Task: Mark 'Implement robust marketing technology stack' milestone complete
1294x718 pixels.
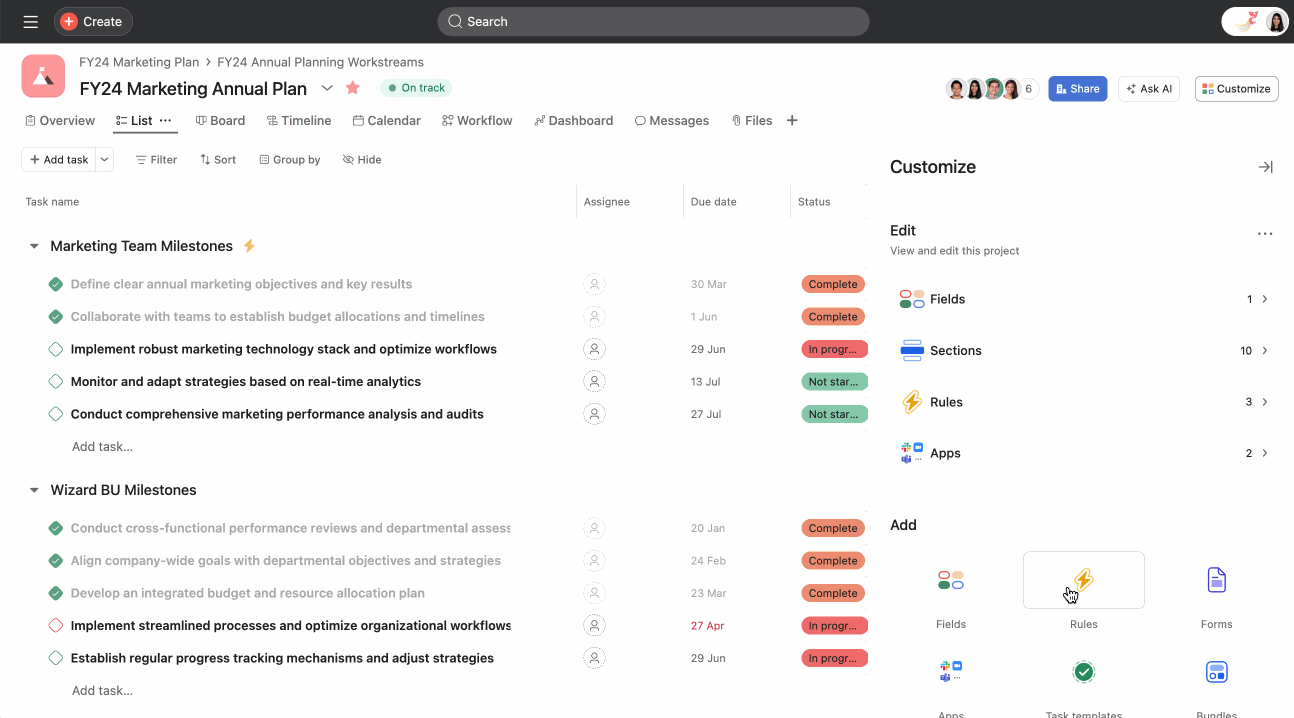Action: pos(56,349)
